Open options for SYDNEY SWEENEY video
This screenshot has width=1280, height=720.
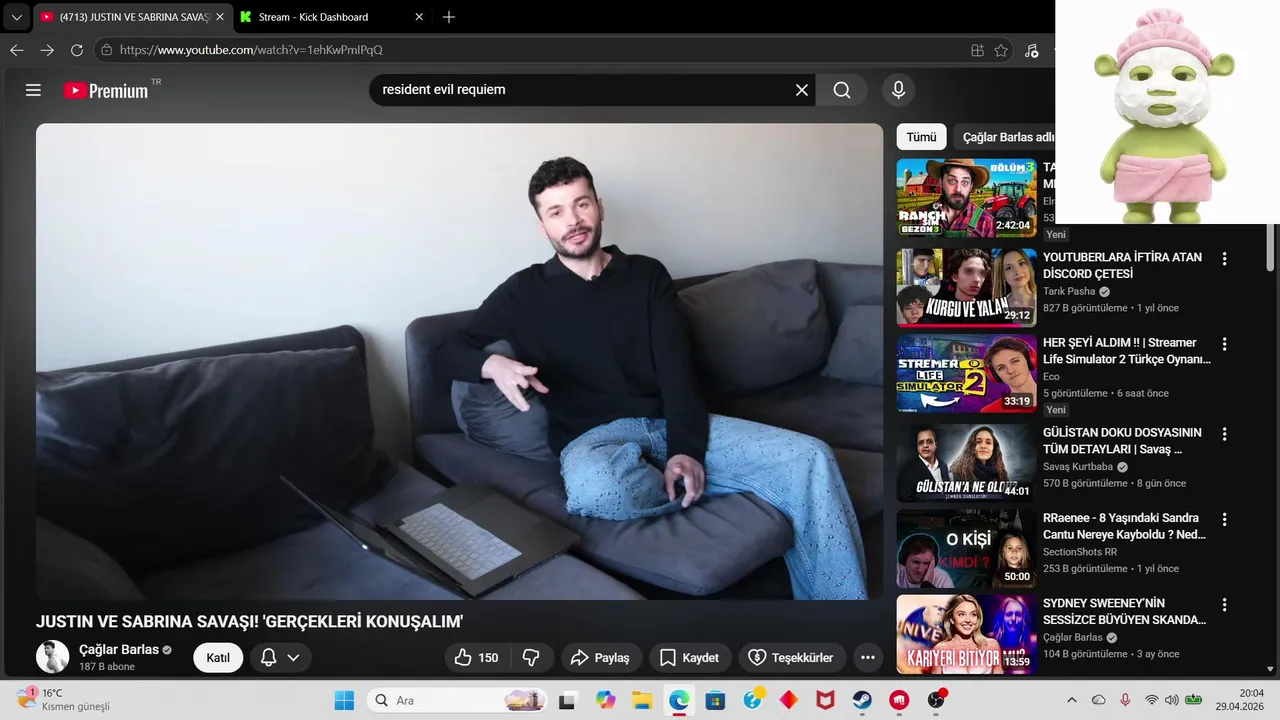[x=1224, y=605]
